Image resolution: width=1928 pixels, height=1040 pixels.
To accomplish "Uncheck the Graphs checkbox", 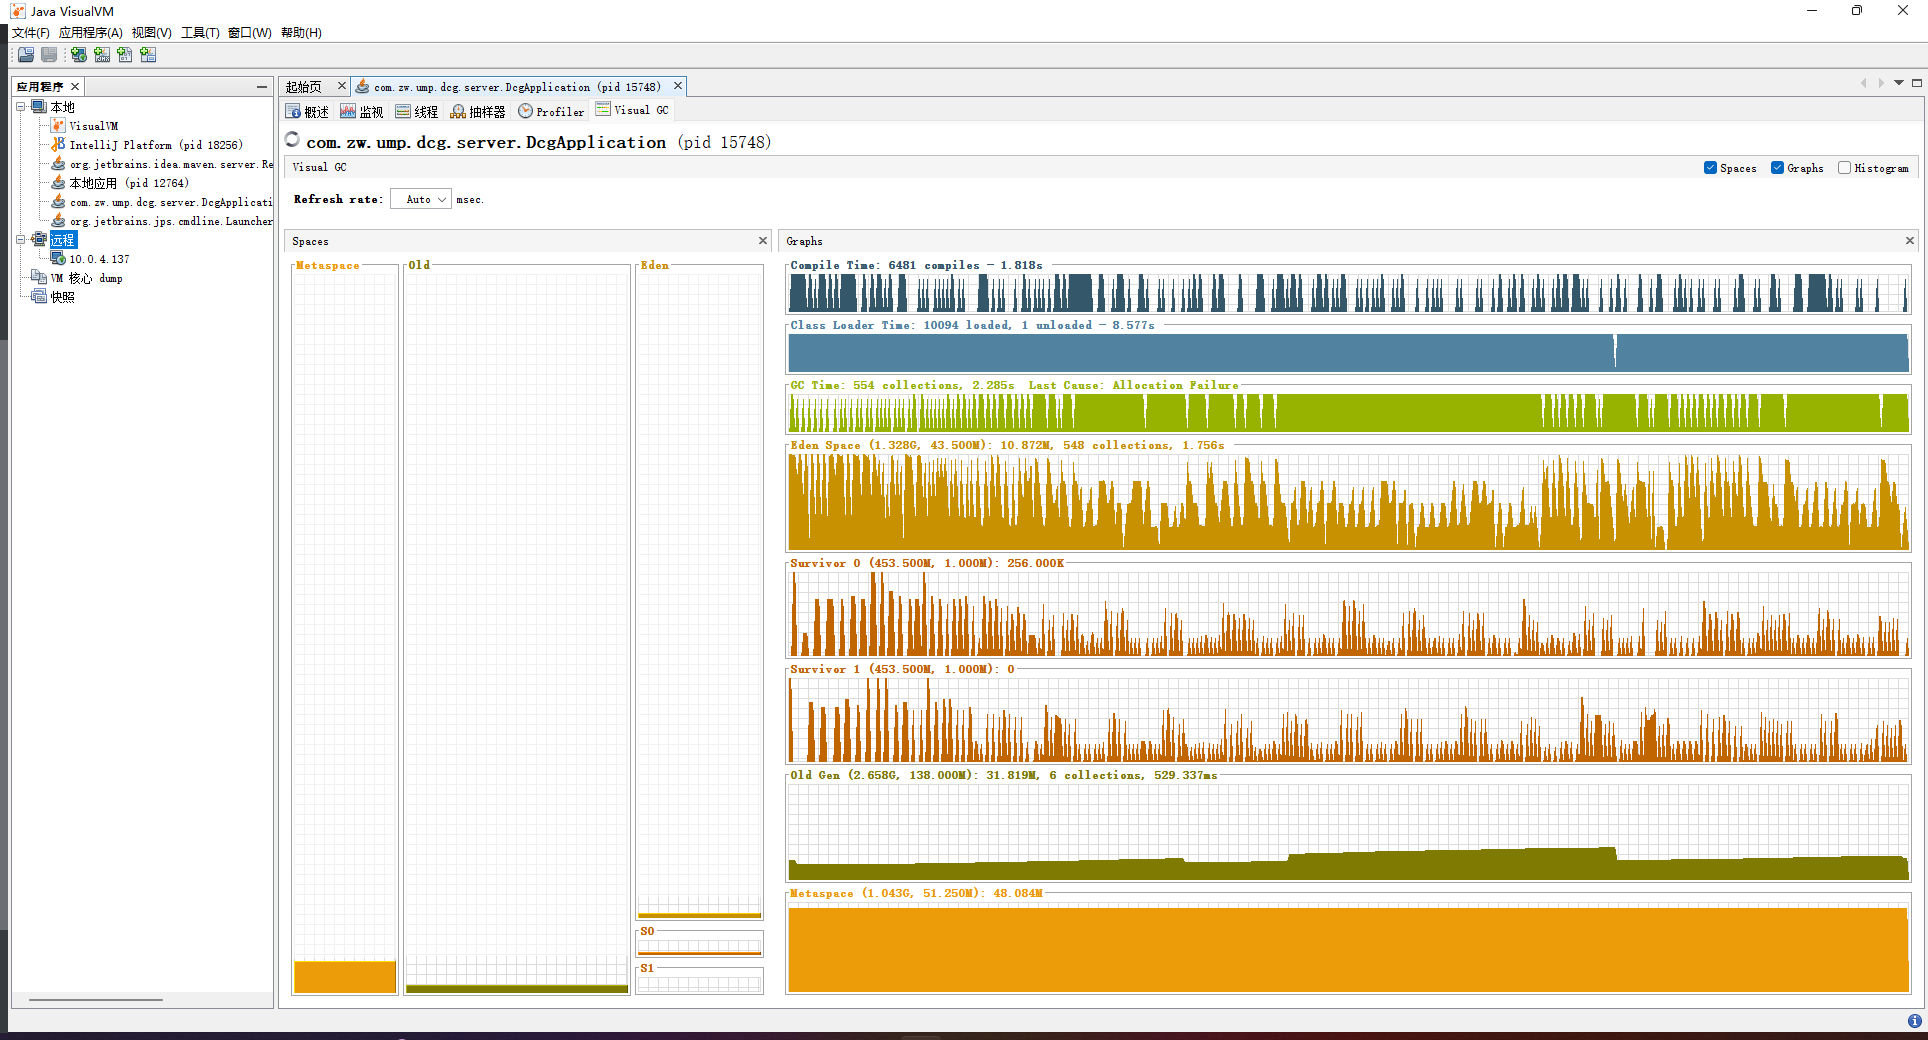I will click(x=1777, y=168).
